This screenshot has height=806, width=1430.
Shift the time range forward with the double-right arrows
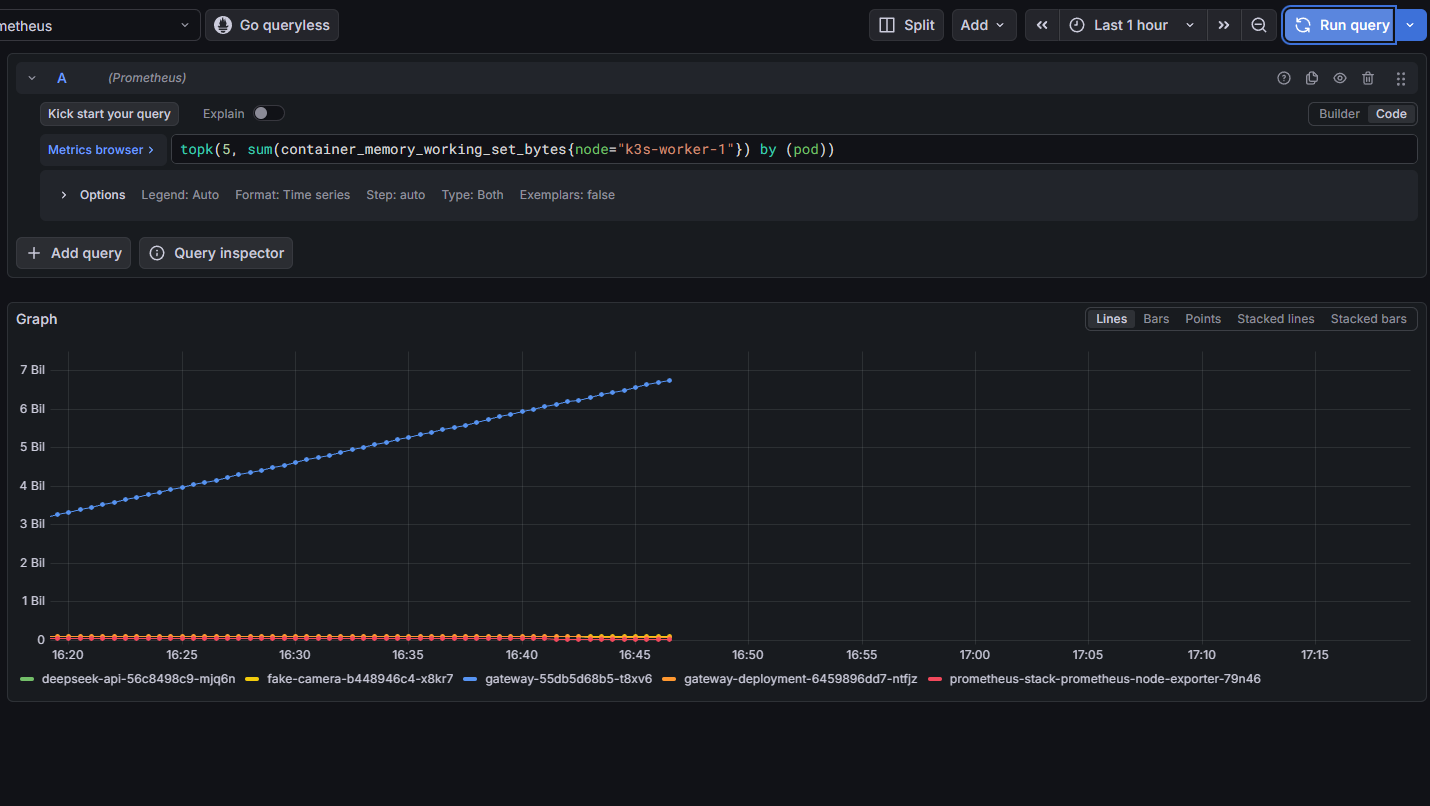pyautogui.click(x=1224, y=25)
